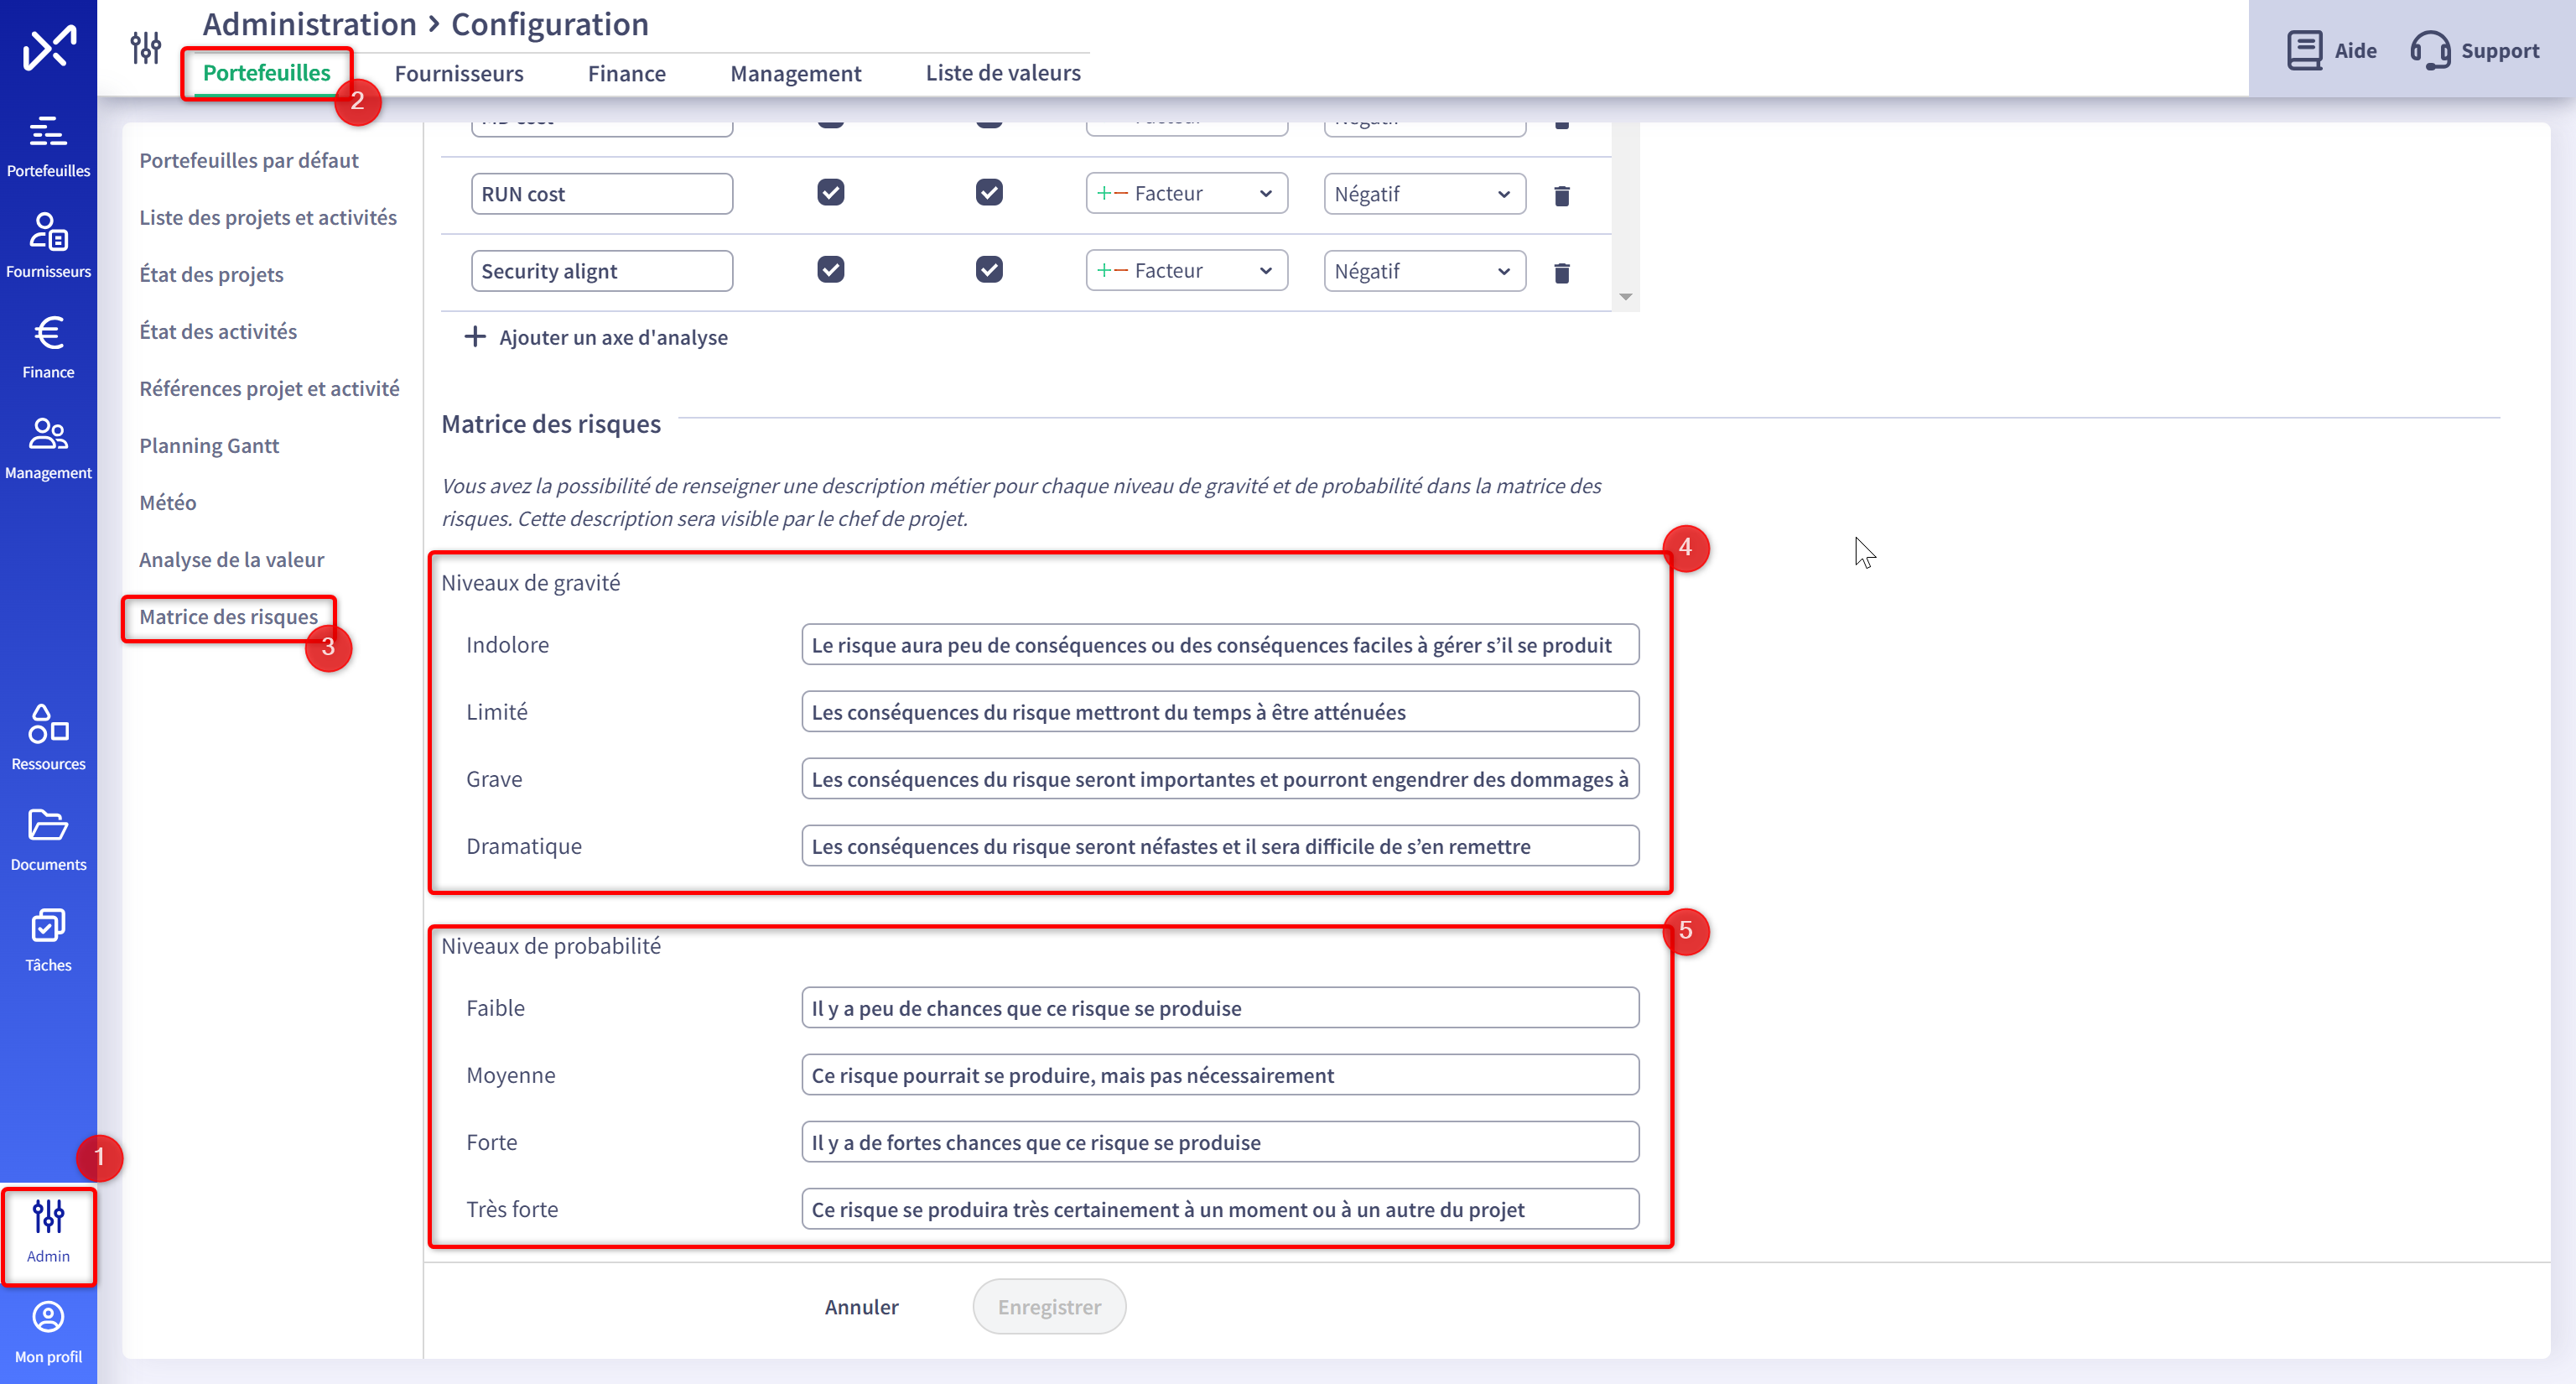Click Ajouter un axe d'analyse
The image size is (2576, 1384).
click(613, 337)
